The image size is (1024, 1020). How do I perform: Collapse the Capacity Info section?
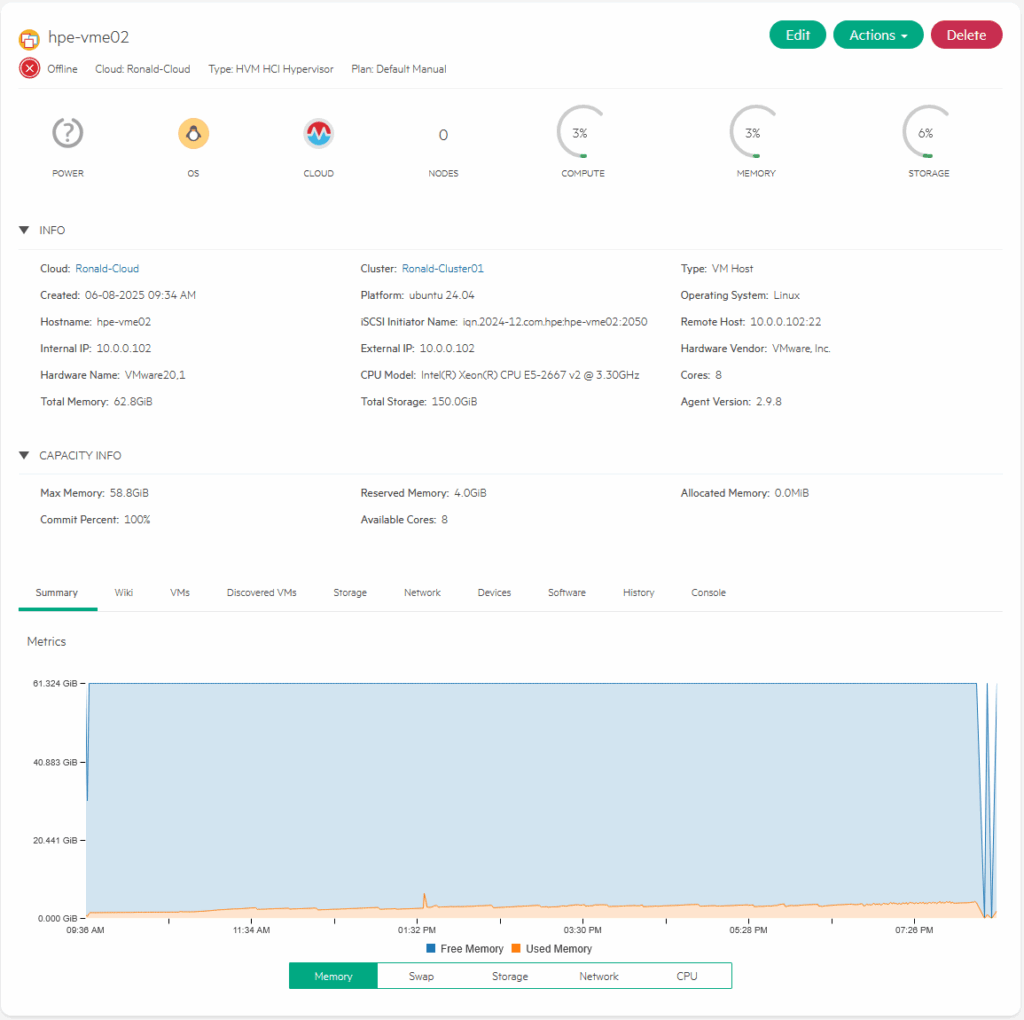click(x=24, y=455)
